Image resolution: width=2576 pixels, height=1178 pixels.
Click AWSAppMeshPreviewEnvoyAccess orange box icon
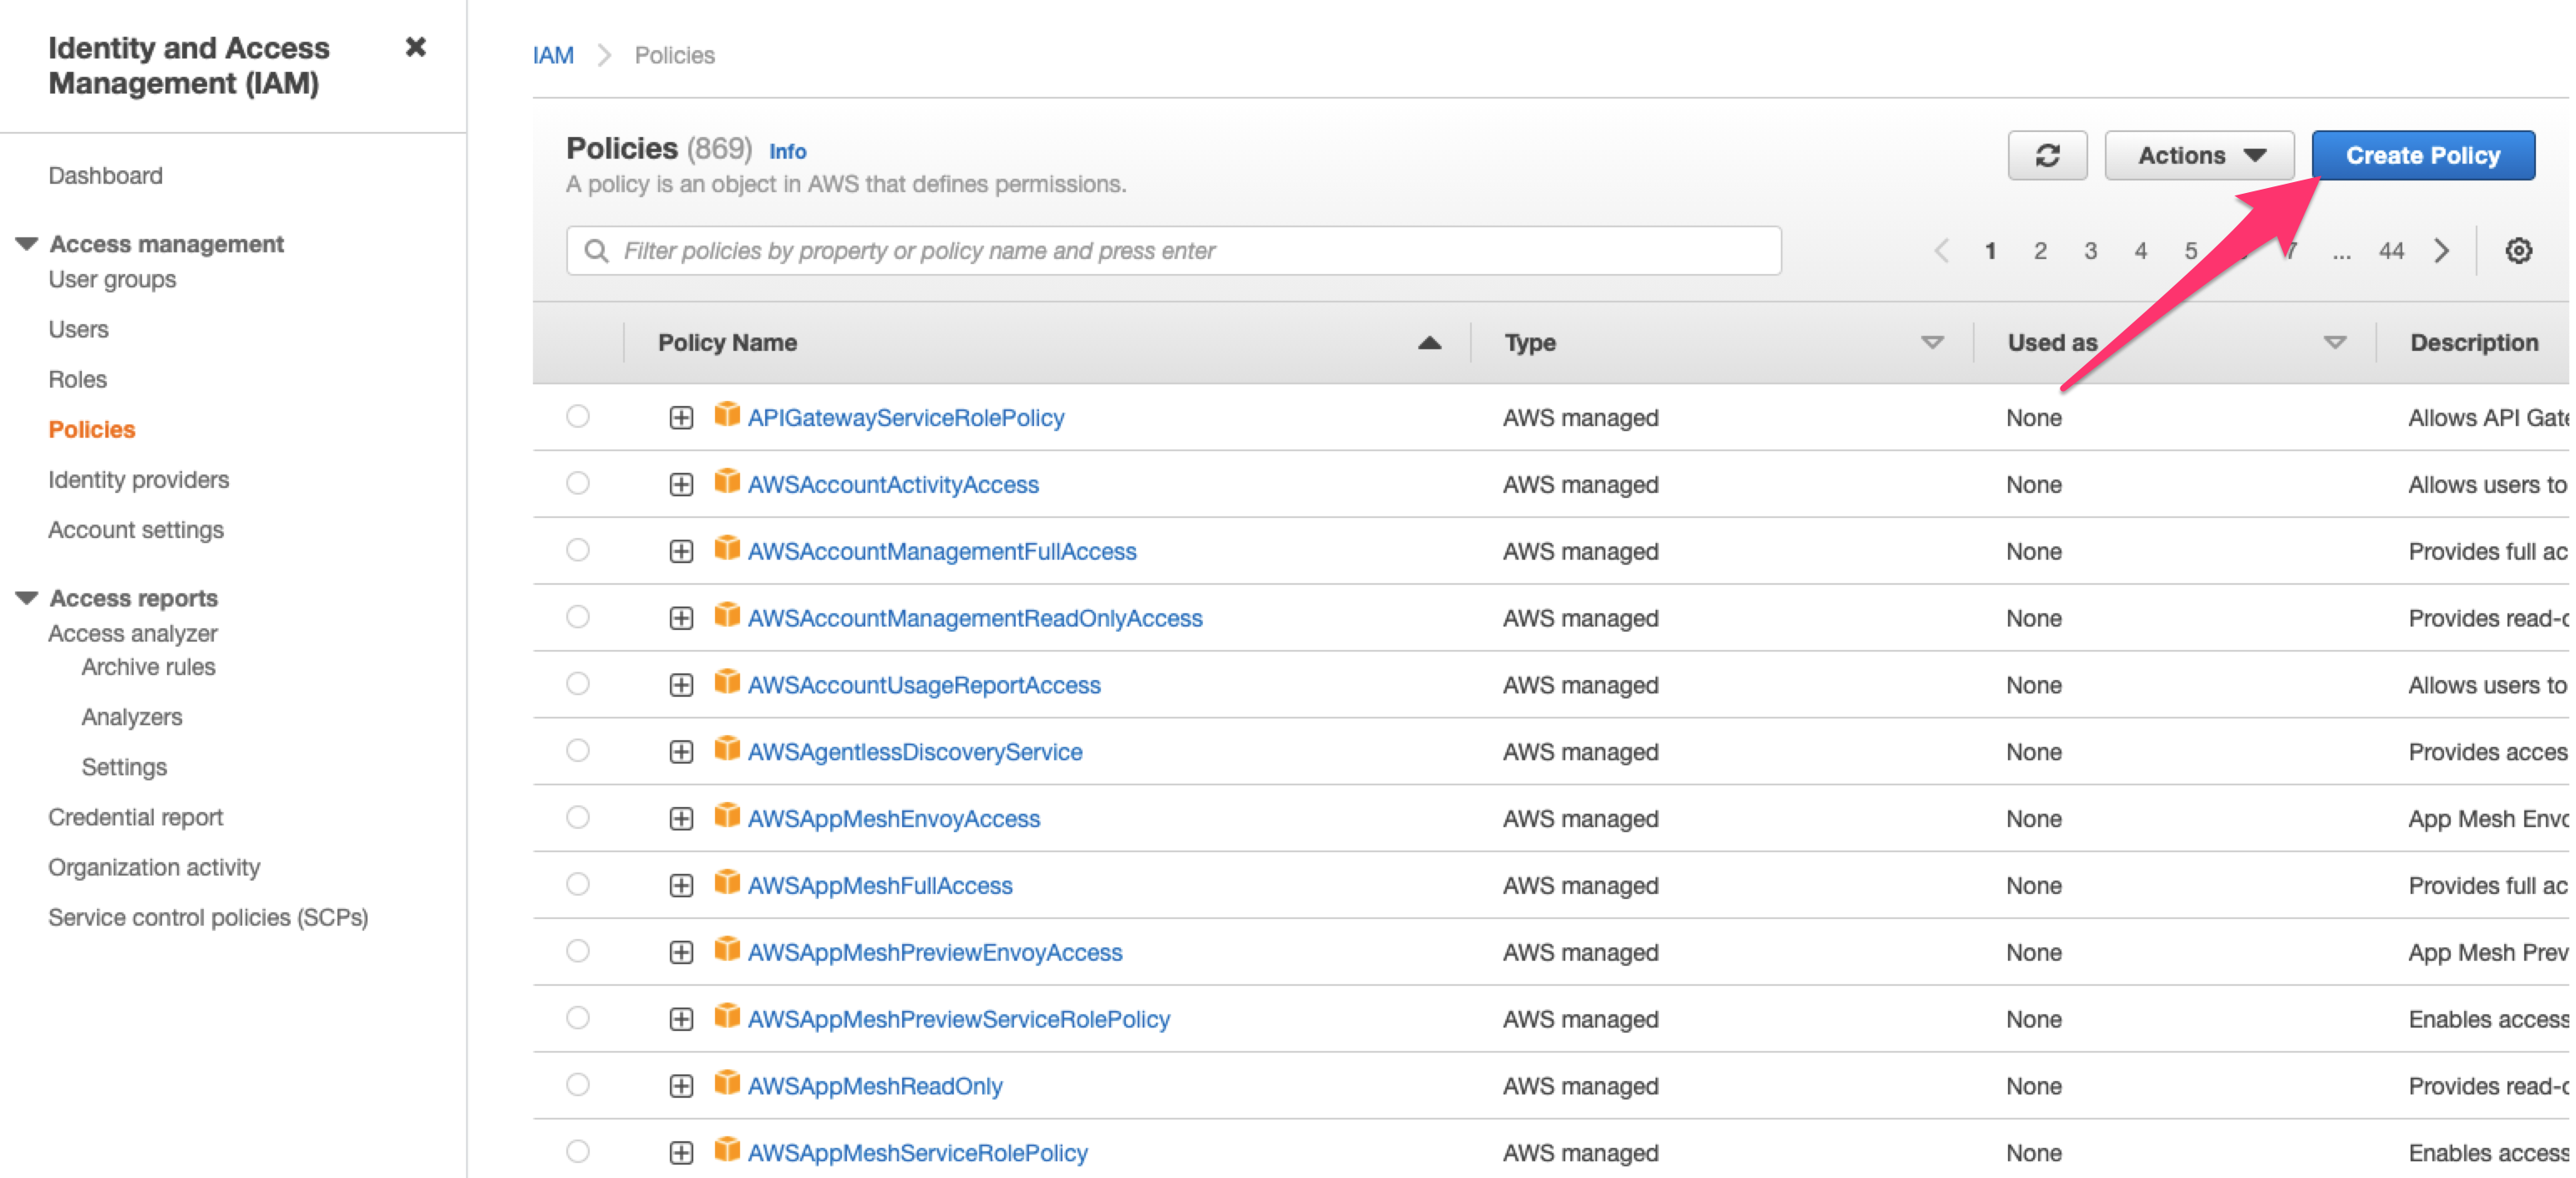pos(727,950)
